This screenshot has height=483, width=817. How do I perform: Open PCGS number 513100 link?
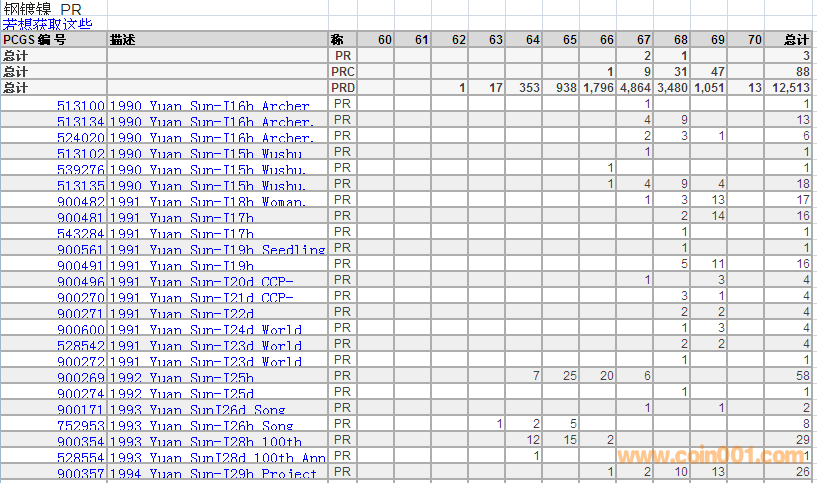[x=80, y=106]
